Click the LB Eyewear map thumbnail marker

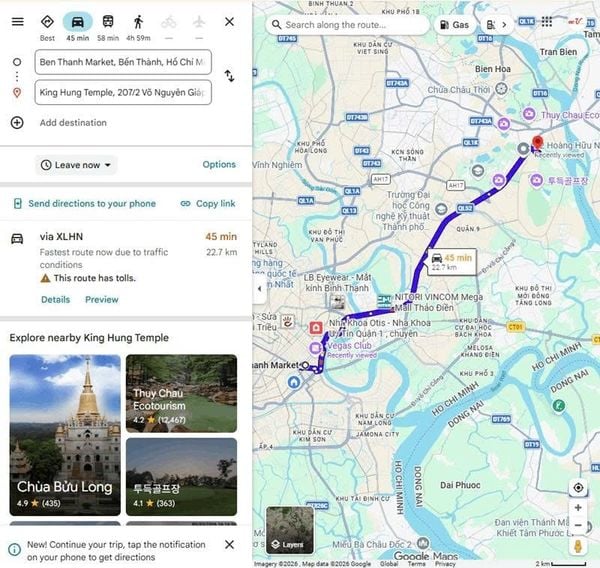point(338,302)
